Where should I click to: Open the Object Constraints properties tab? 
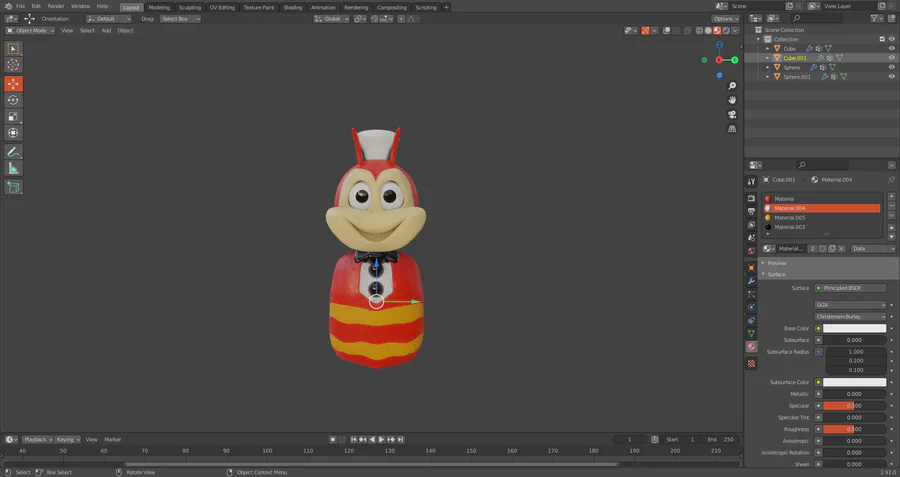(x=751, y=320)
